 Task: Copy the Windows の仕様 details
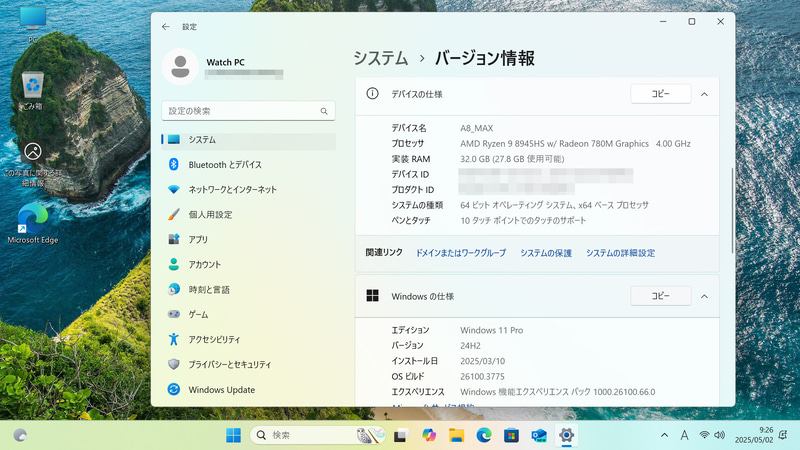tap(660, 296)
